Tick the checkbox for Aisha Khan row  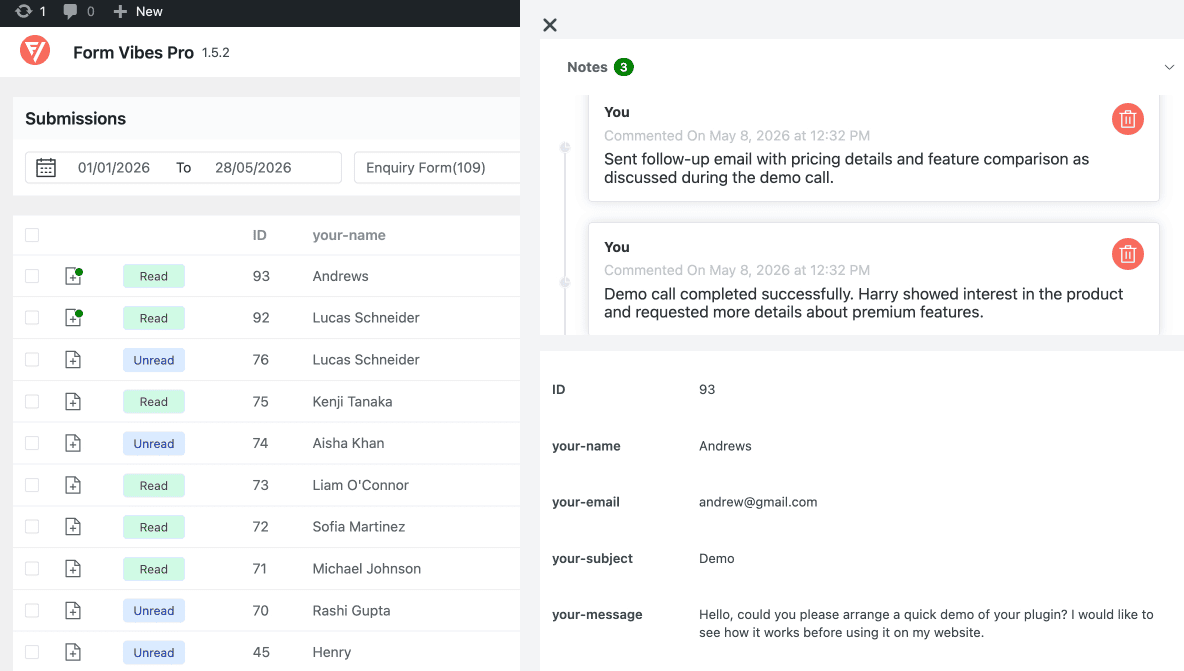[x=32, y=443]
